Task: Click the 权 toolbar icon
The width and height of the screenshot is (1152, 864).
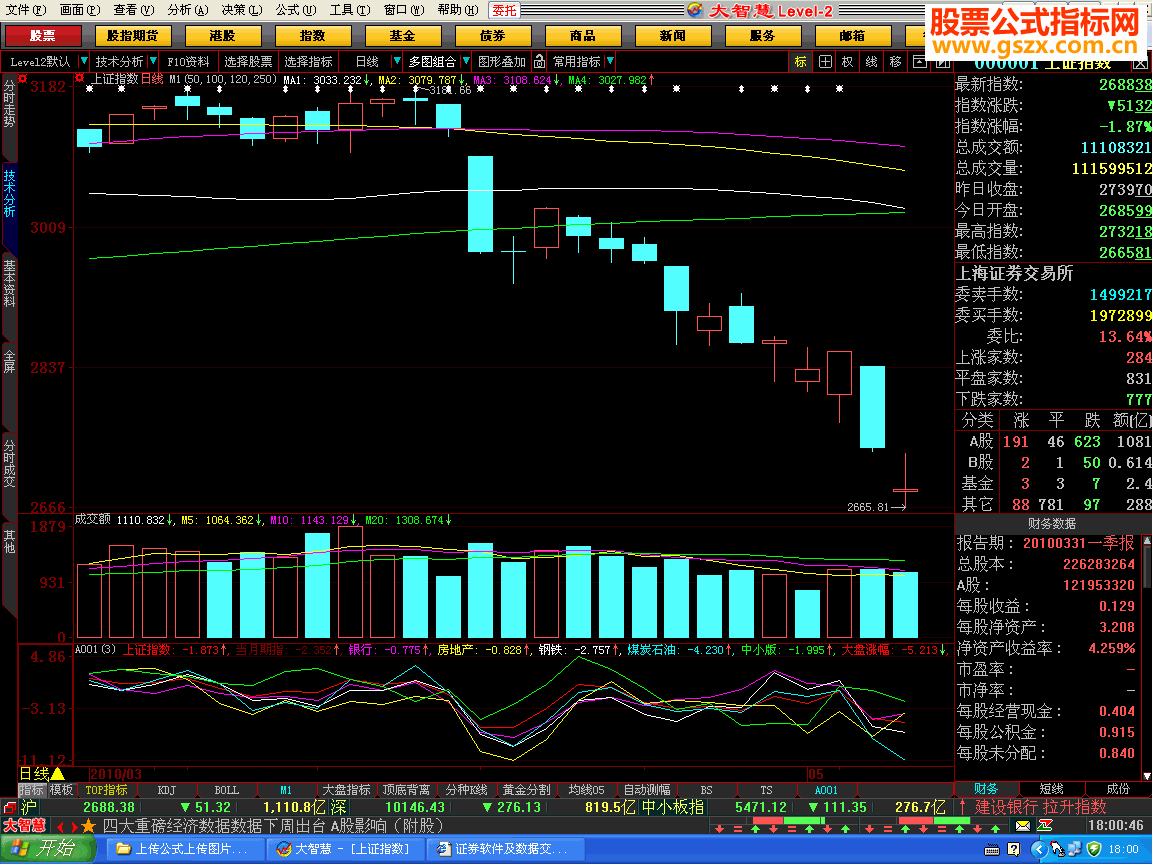Action: pyautogui.click(x=848, y=62)
